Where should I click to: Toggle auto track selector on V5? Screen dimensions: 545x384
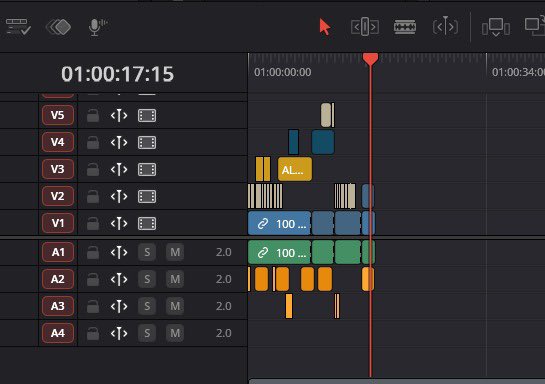[x=119, y=115]
